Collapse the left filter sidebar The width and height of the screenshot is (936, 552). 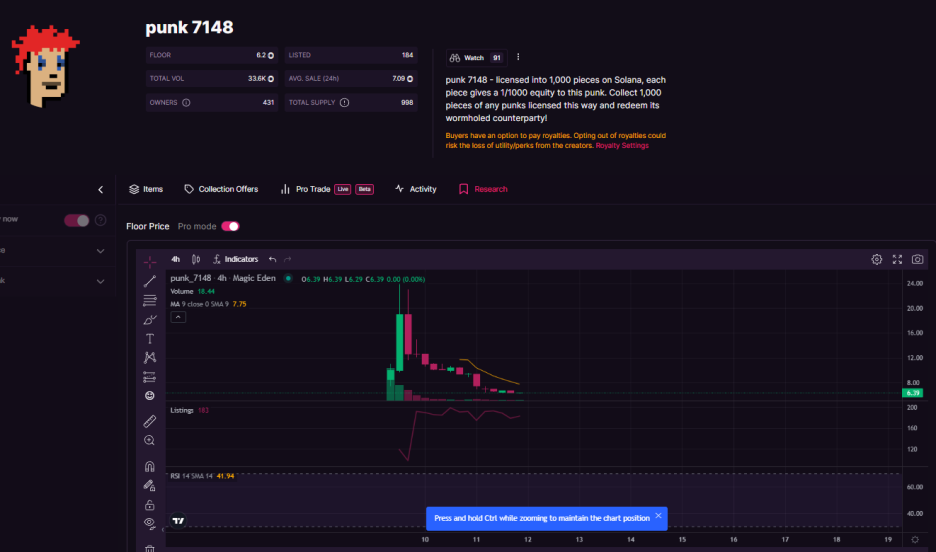tap(100, 190)
